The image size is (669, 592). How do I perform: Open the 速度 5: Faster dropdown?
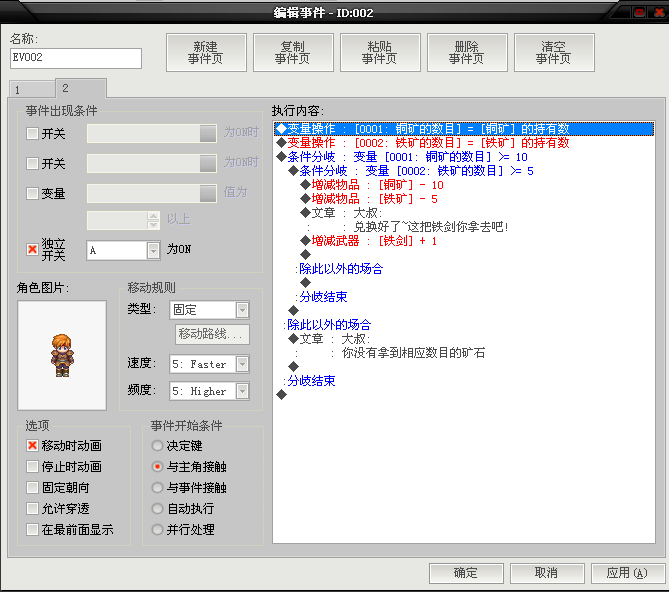[242, 364]
